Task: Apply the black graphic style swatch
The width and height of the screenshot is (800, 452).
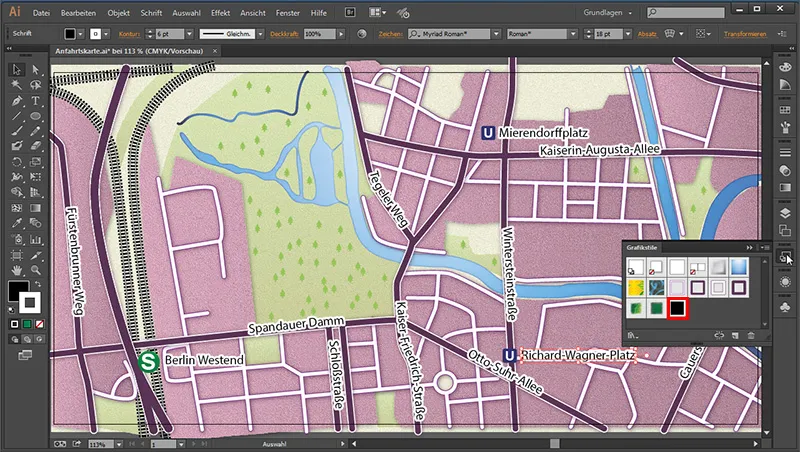Action: point(677,308)
